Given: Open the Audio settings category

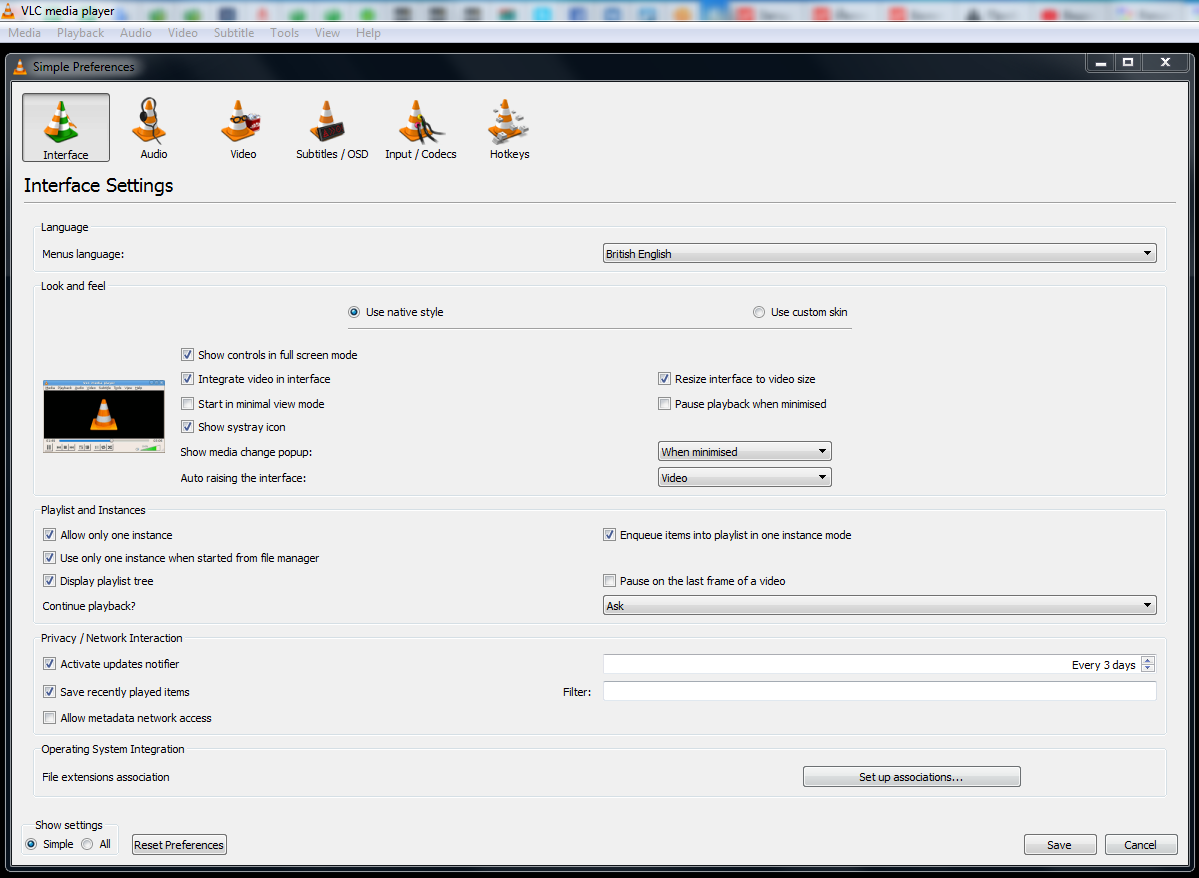Looking at the screenshot, I should click(154, 128).
